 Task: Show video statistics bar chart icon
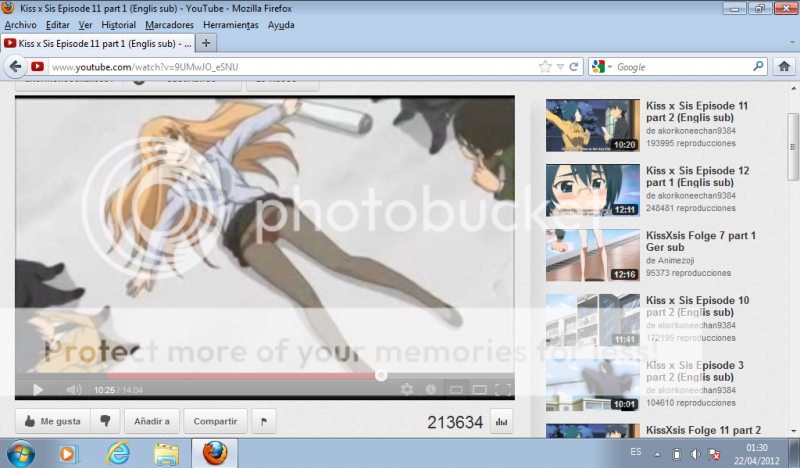(x=502, y=422)
